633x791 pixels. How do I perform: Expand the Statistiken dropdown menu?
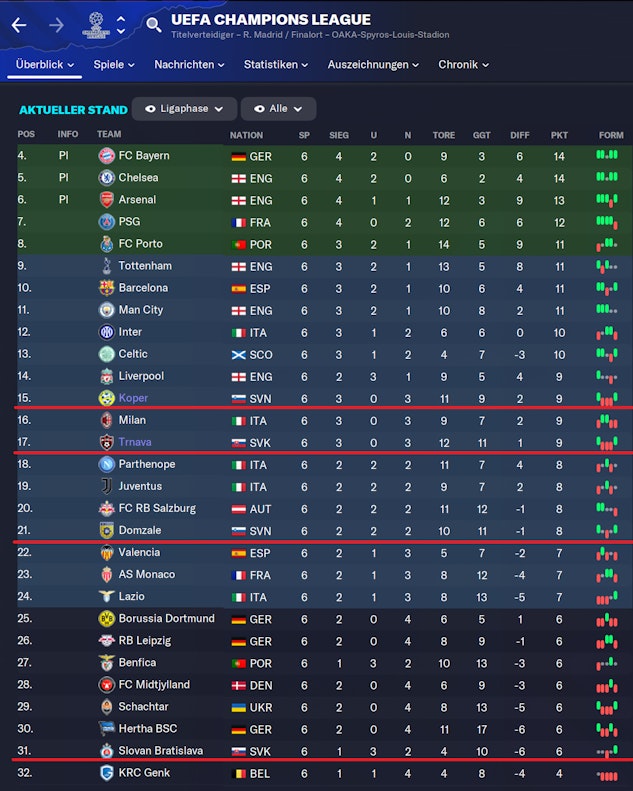(x=277, y=65)
